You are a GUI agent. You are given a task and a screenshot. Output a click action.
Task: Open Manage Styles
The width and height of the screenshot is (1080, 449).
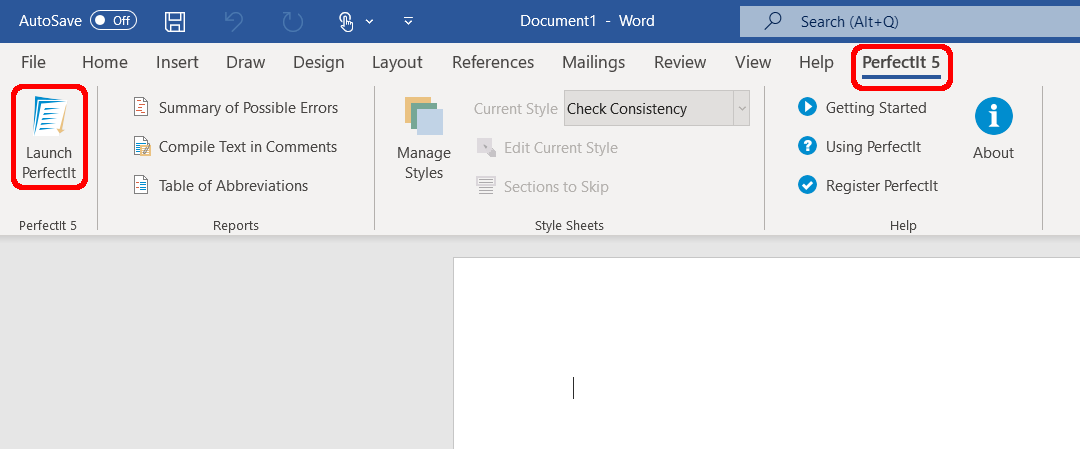(x=424, y=138)
